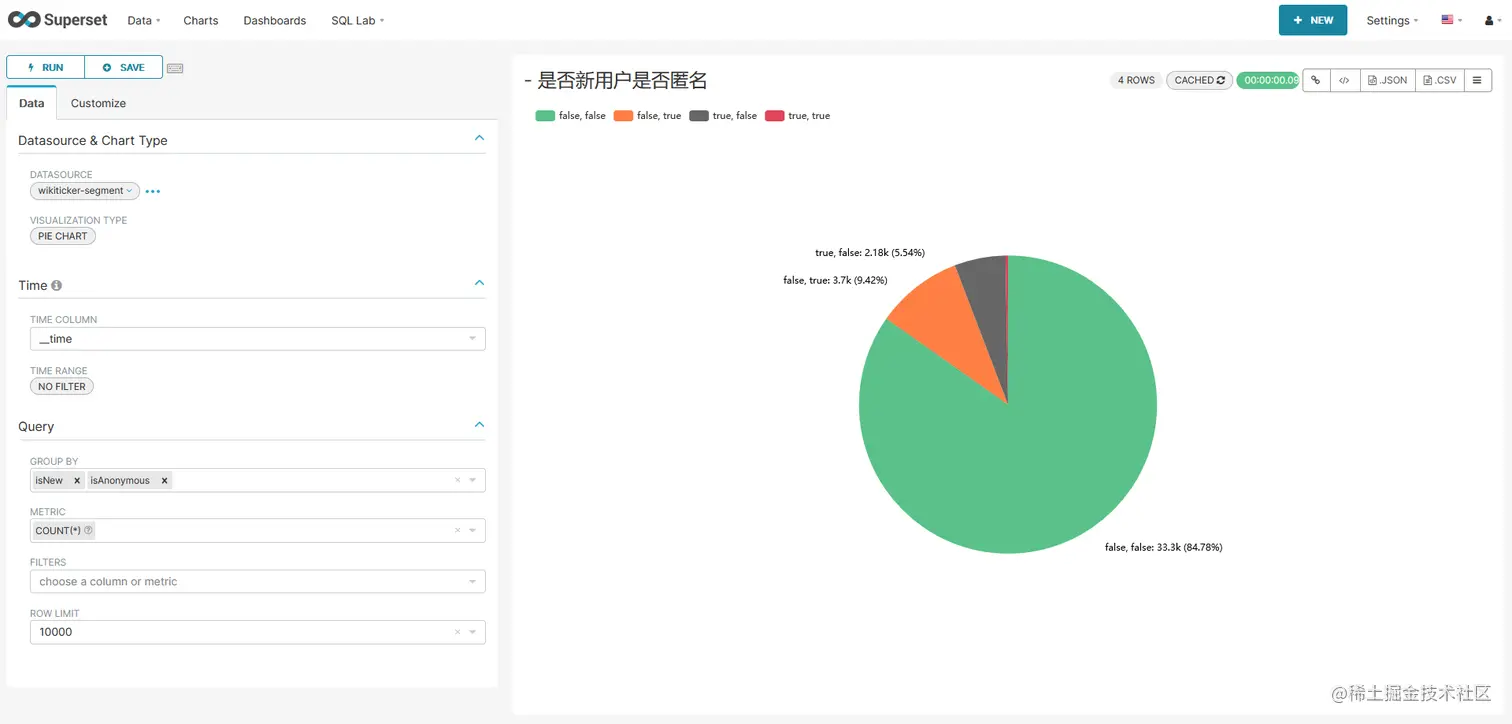Toggle 'true, false' legend series
Viewport: 1512px width, 724px height.
pyautogui.click(x=723, y=116)
